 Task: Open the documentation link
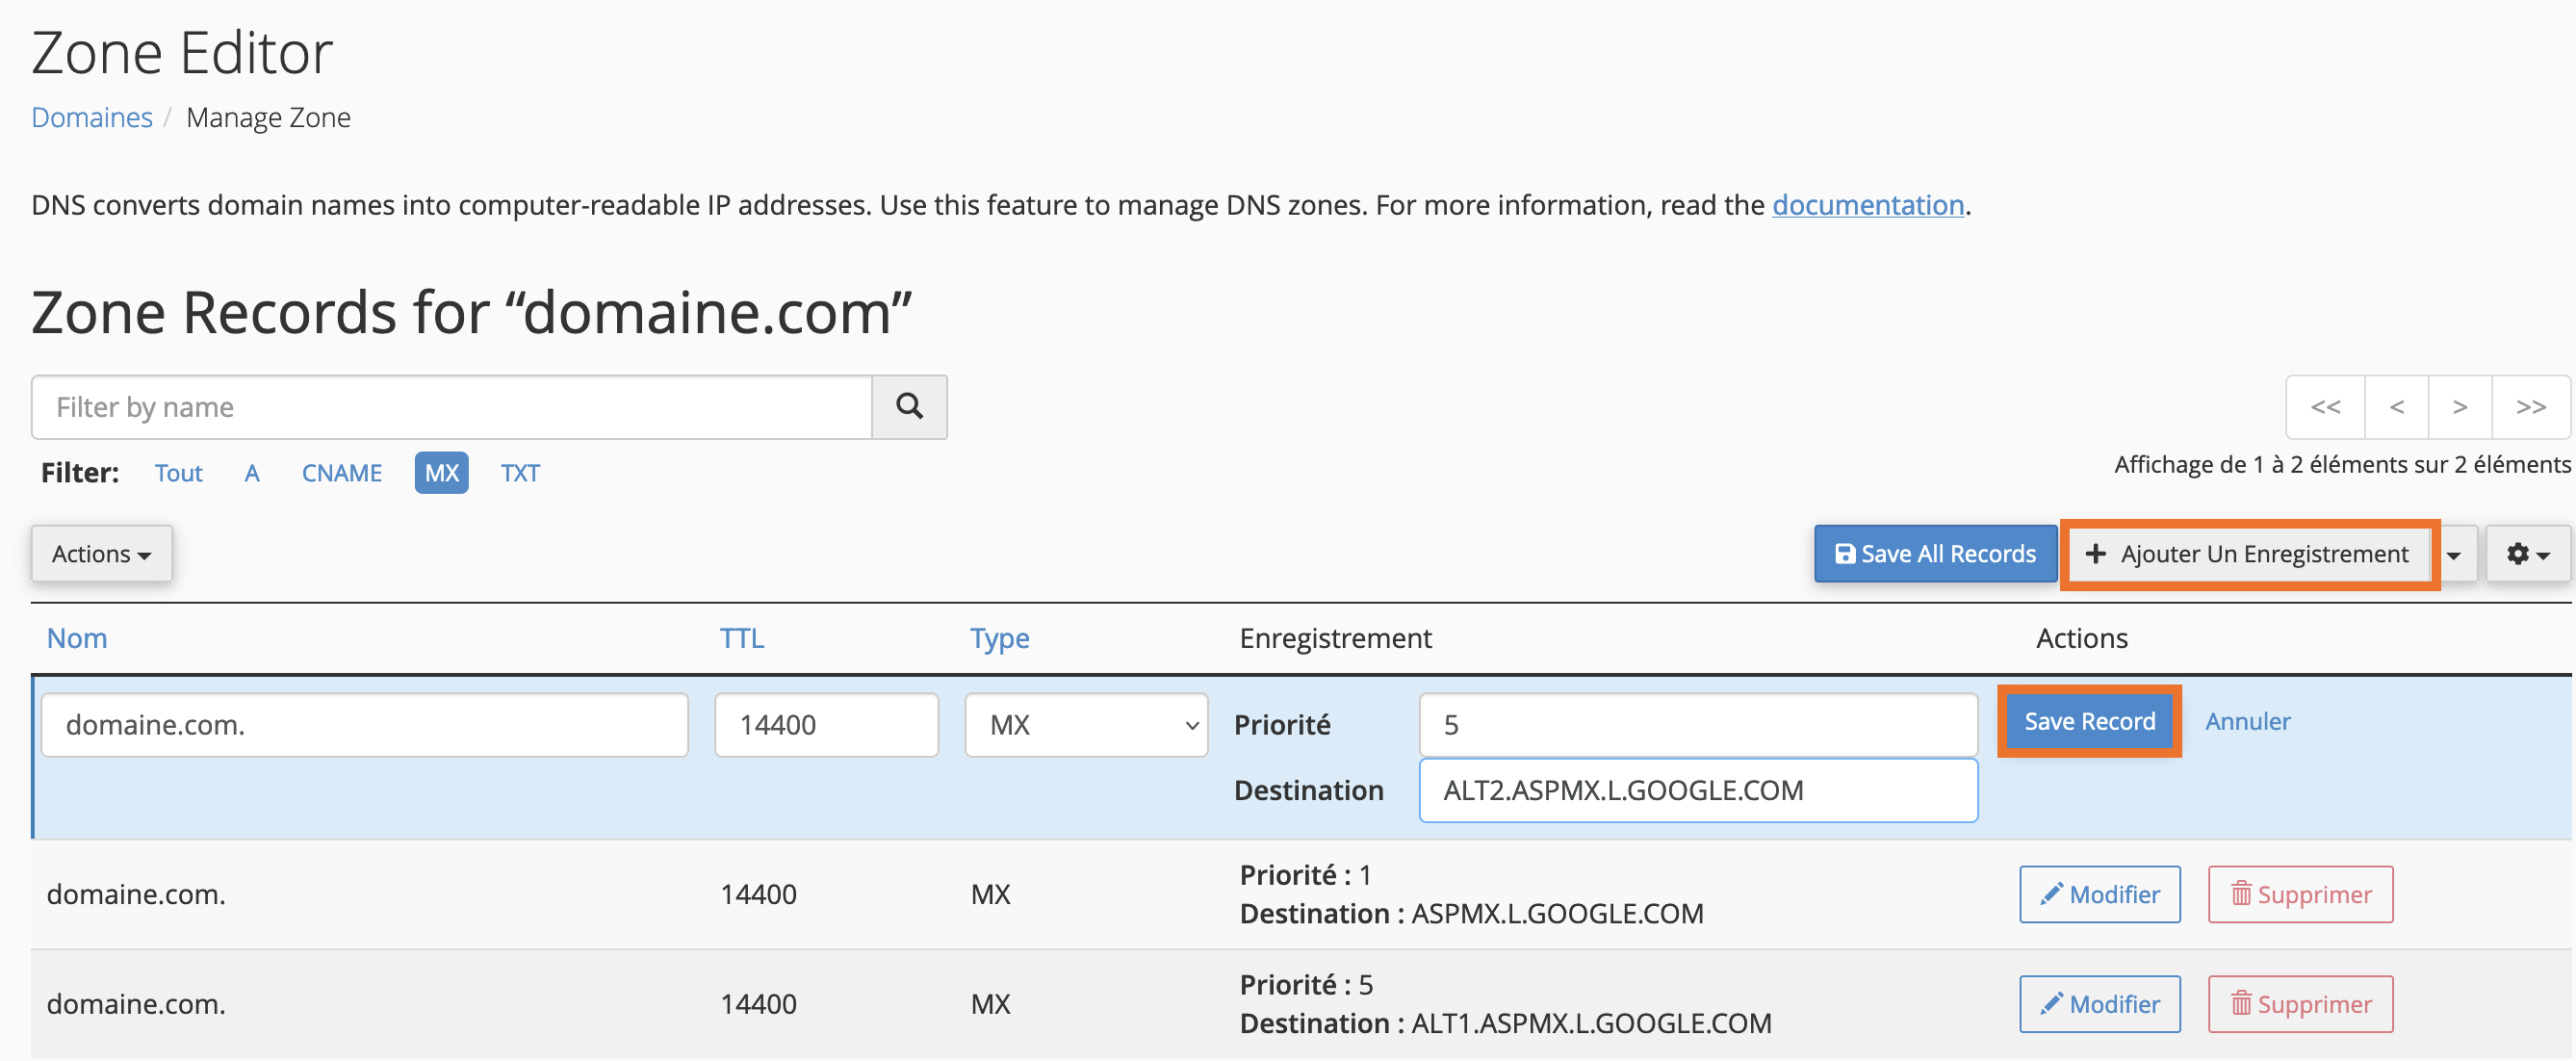click(x=1868, y=205)
